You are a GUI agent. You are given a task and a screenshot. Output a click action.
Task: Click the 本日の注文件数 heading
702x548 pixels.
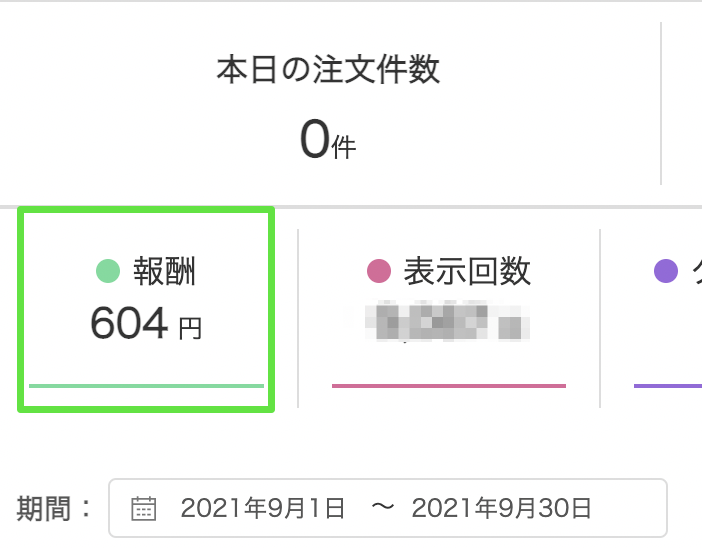[328, 70]
